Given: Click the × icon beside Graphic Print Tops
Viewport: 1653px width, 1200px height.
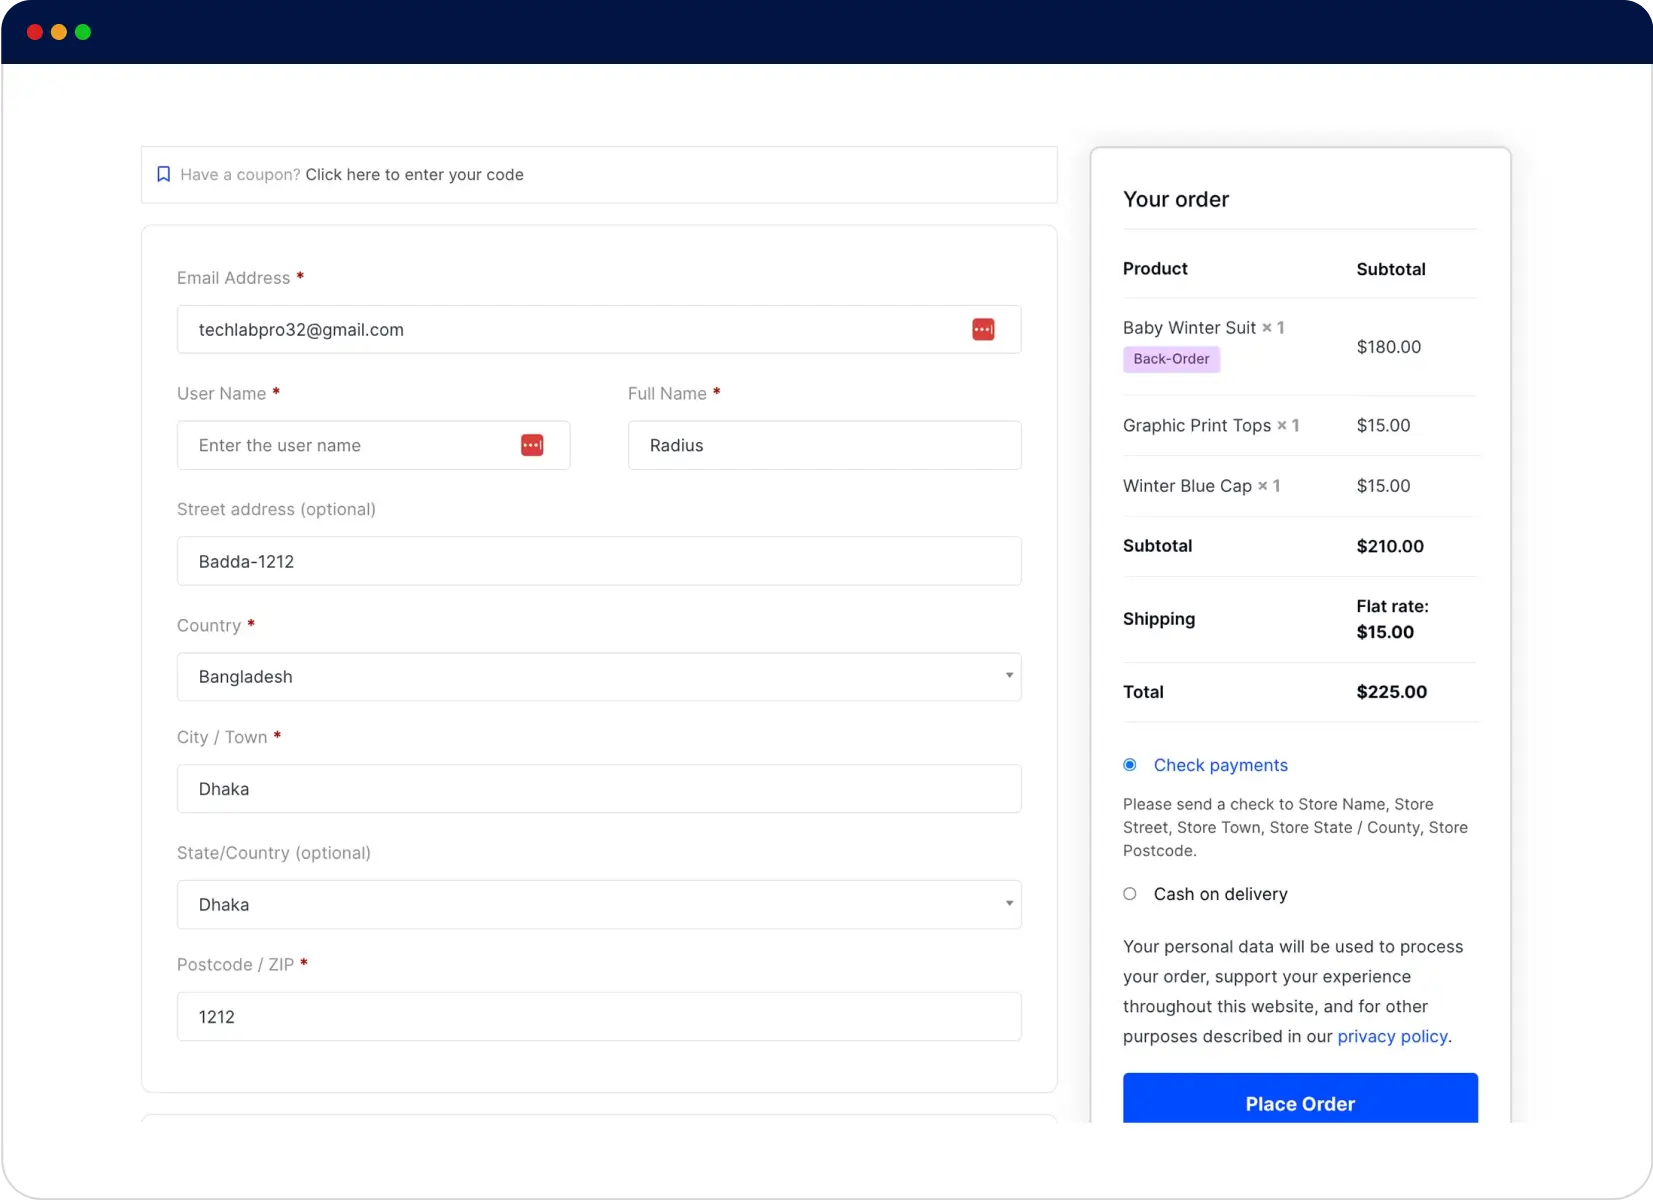Looking at the screenshot, I should point(1282,426).
